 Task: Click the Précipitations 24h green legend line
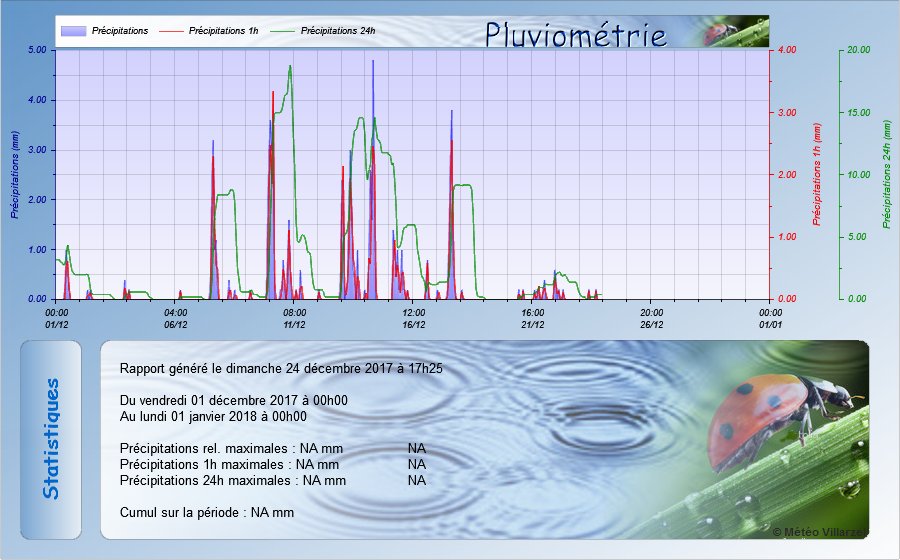coord(282,31)
